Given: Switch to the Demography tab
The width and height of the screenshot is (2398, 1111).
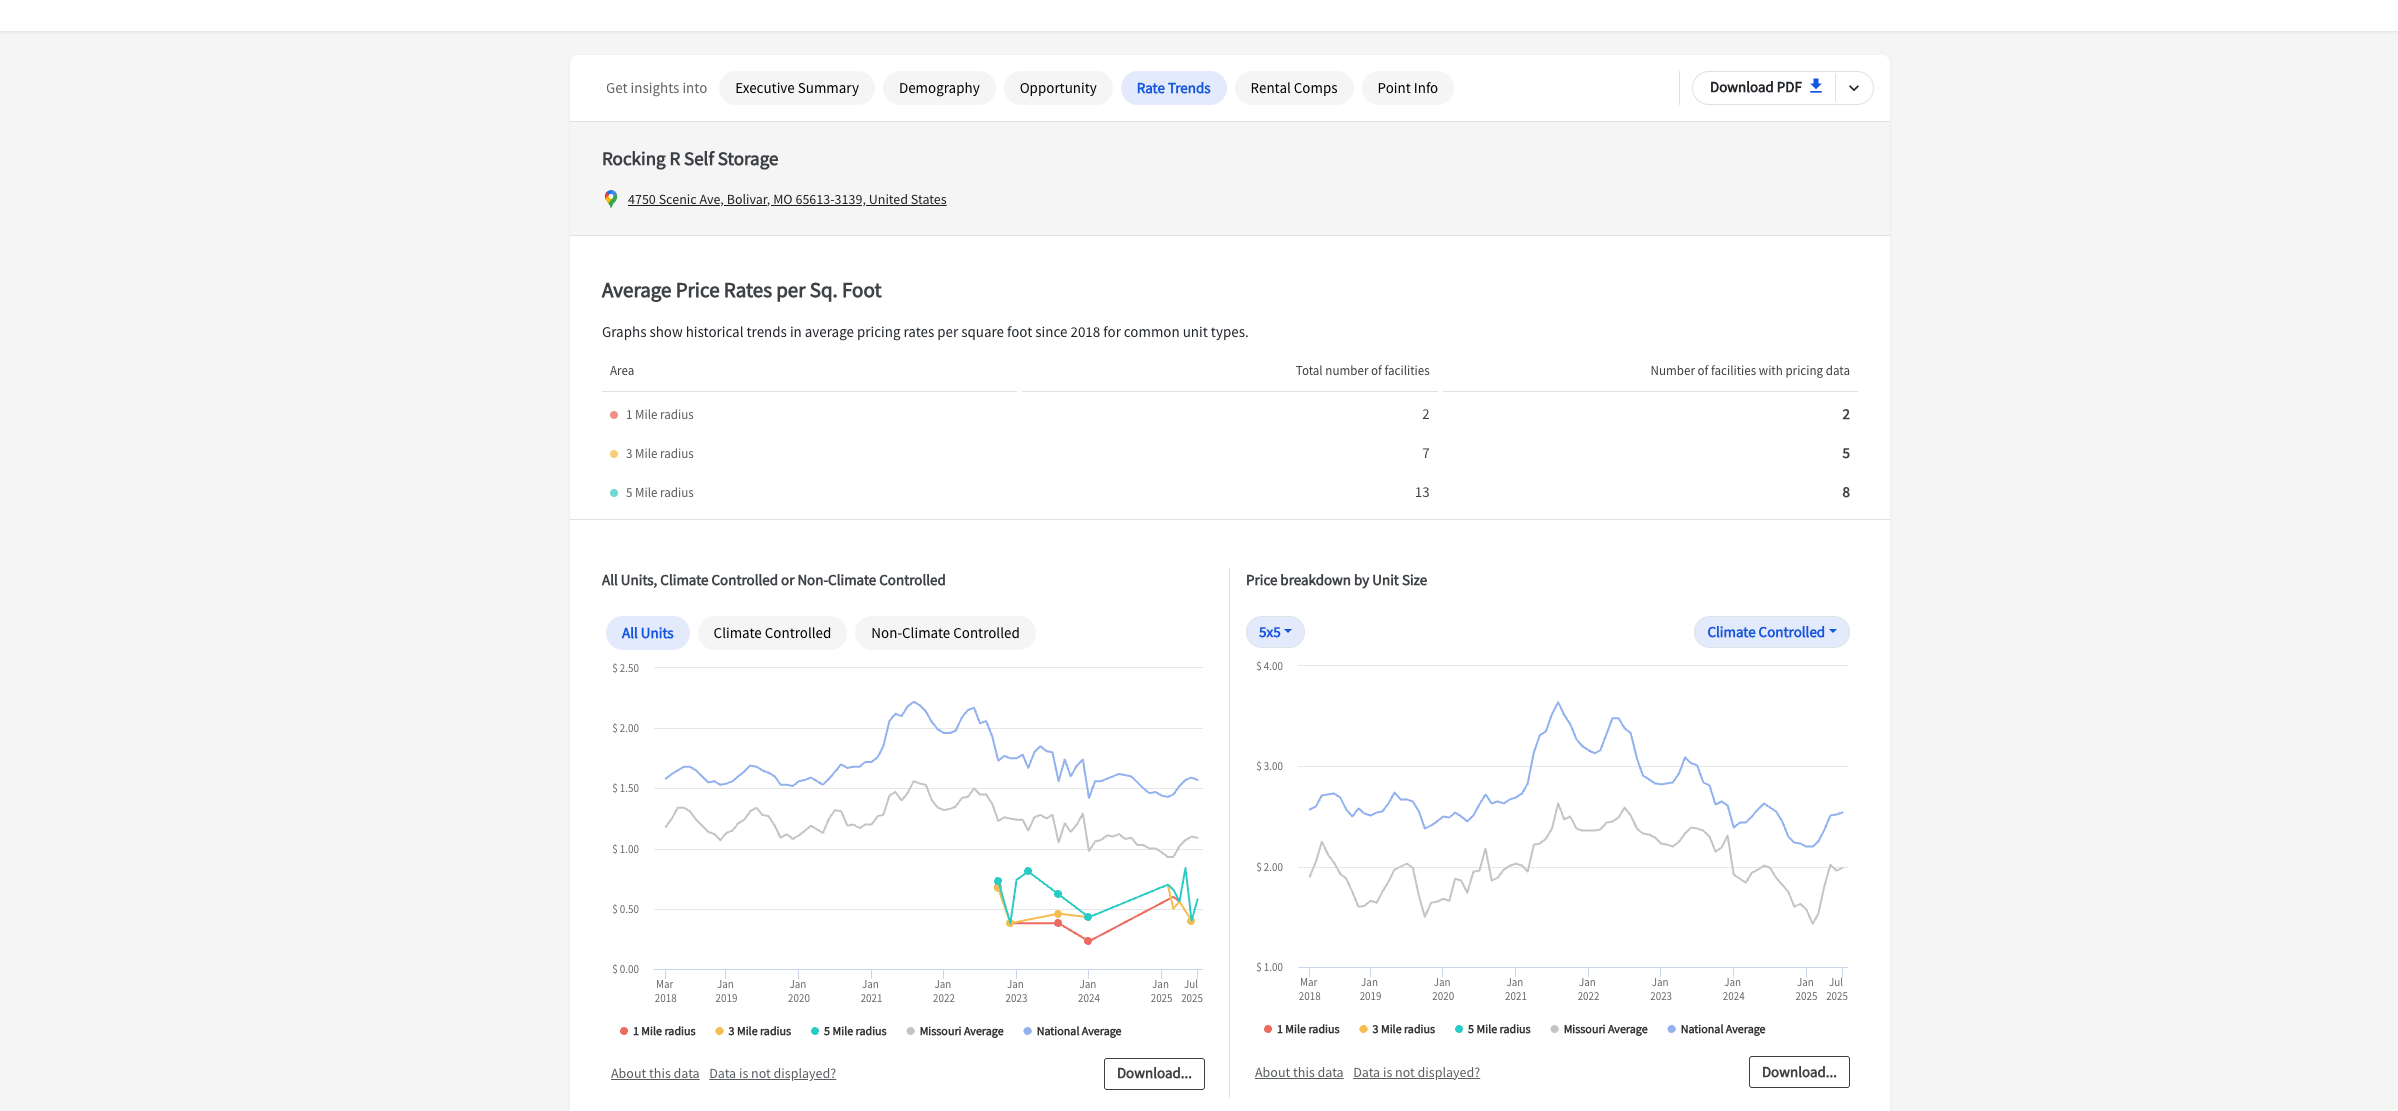Looking at the screenshot, I should 939,88.
